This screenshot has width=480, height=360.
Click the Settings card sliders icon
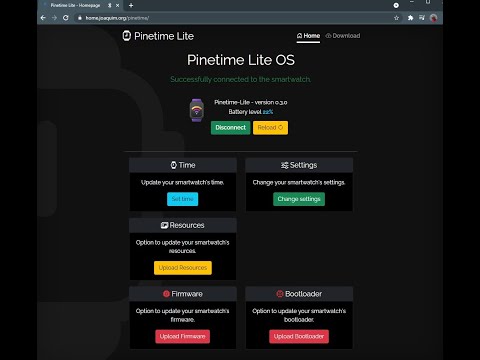[x=284, y=165]
